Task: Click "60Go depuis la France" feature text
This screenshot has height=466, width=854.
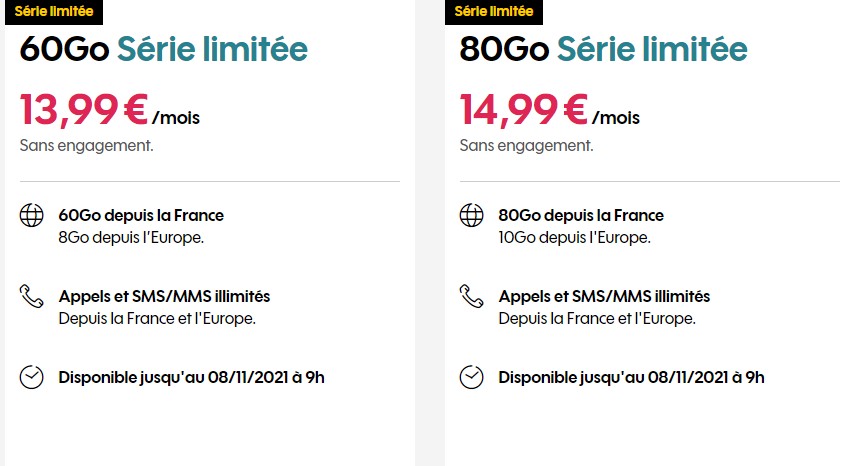Action: [x=141, y=215]
